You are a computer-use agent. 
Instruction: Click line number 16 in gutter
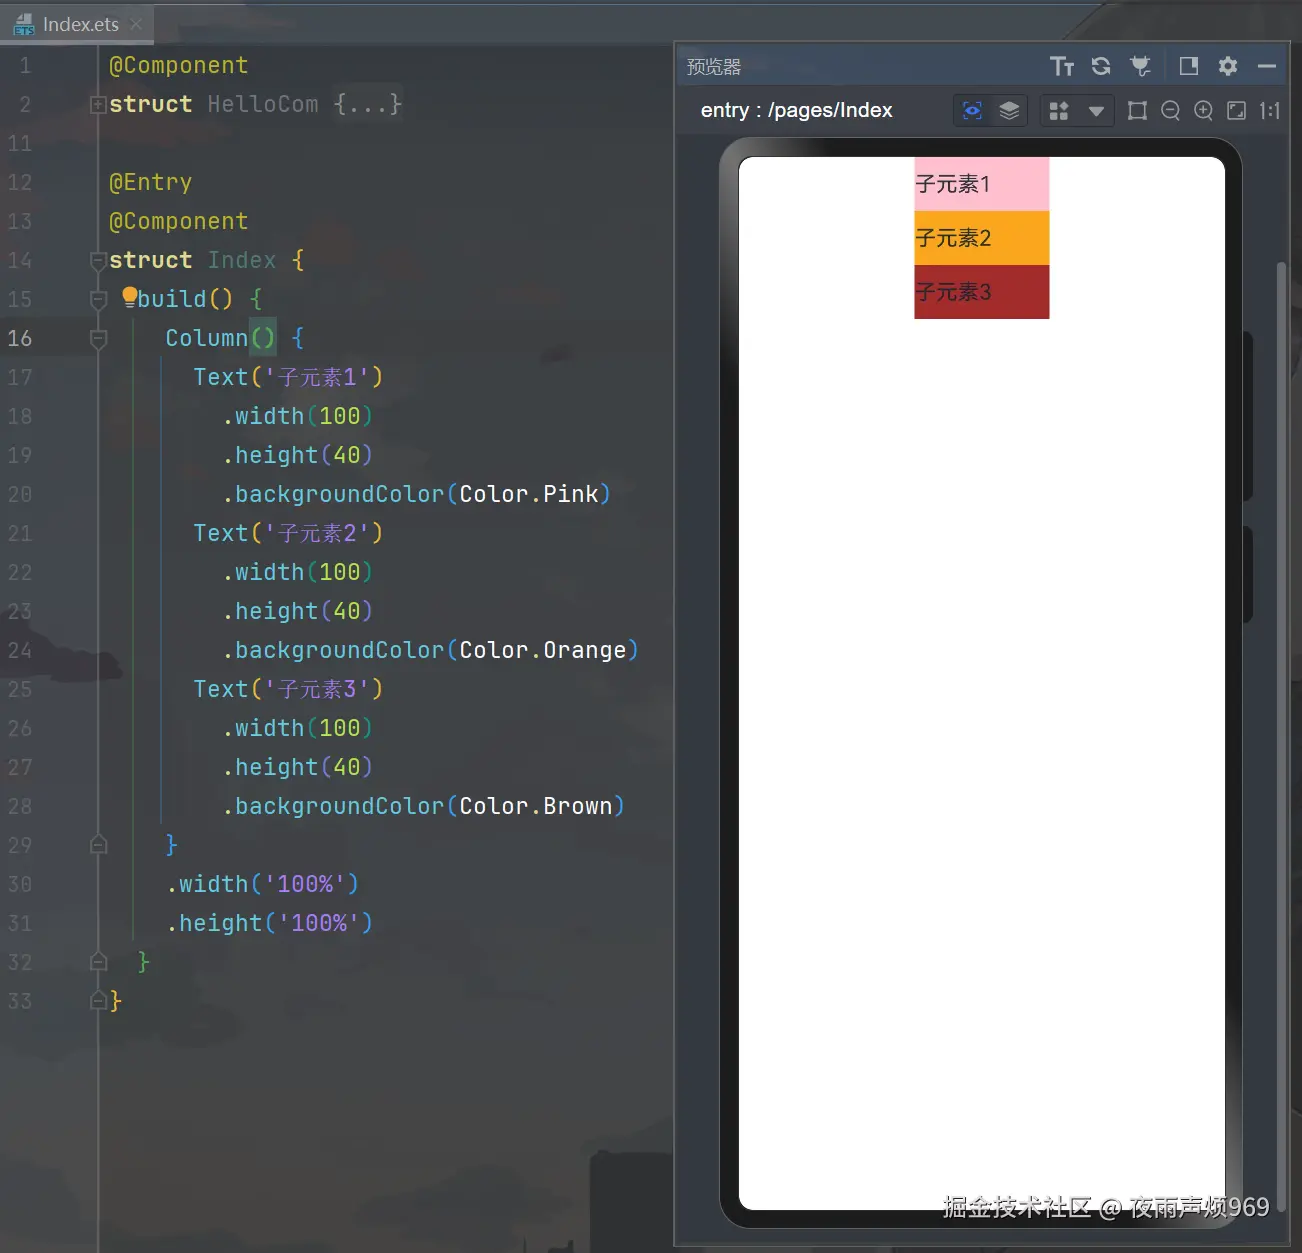click(x=20, y=338)
